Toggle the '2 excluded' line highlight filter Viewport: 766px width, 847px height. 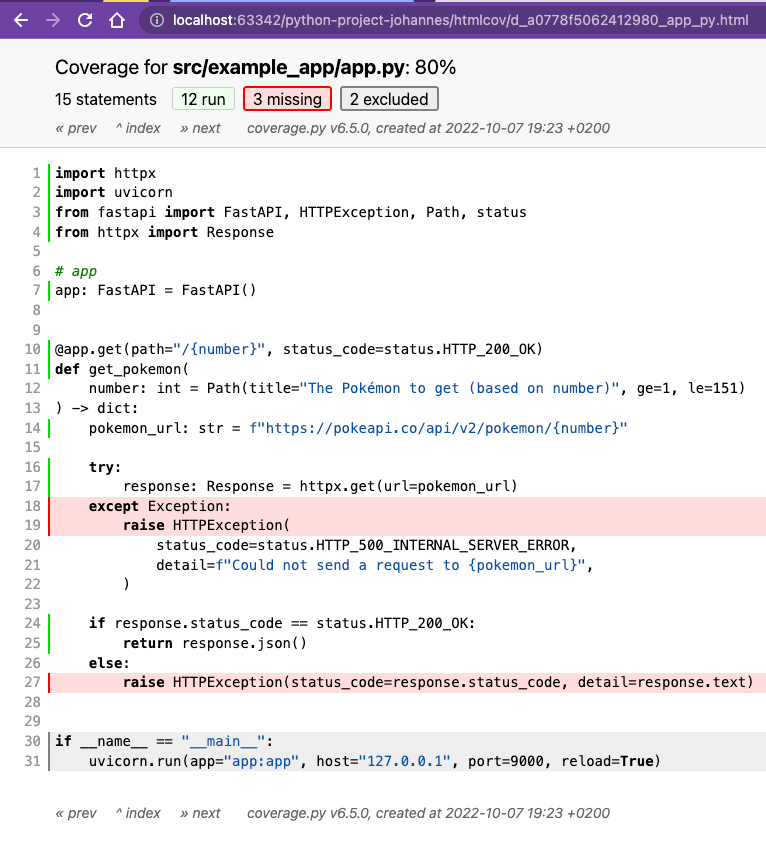click(389, 99)
